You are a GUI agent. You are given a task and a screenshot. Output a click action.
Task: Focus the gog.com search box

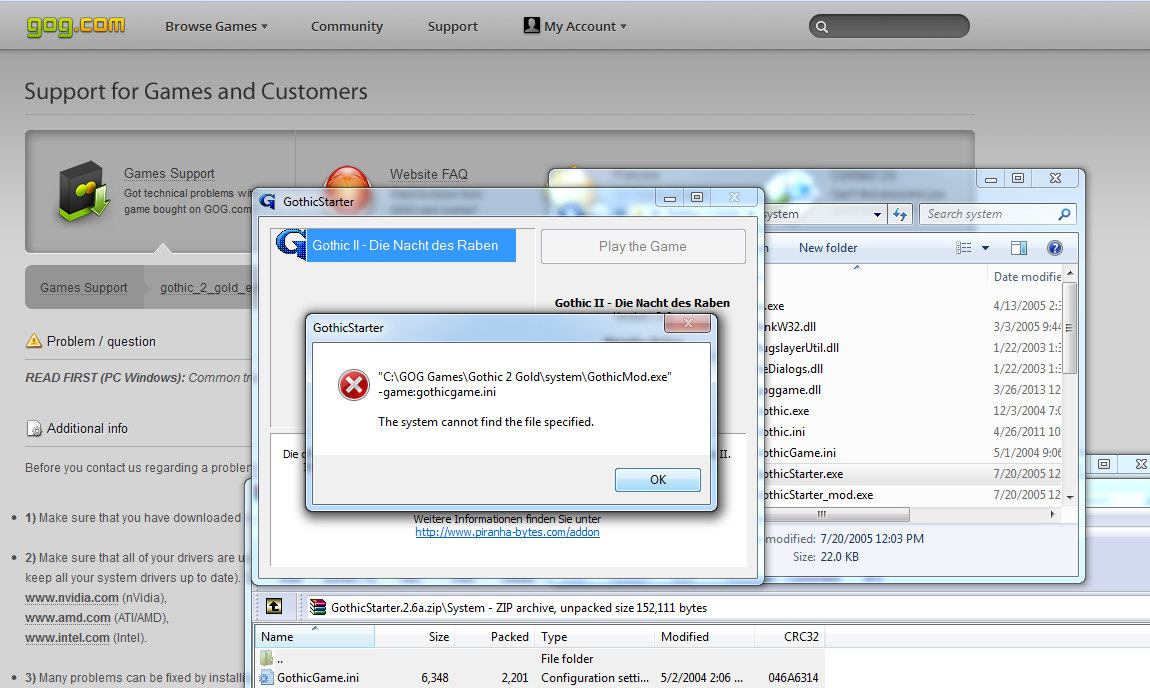[889, 26]
